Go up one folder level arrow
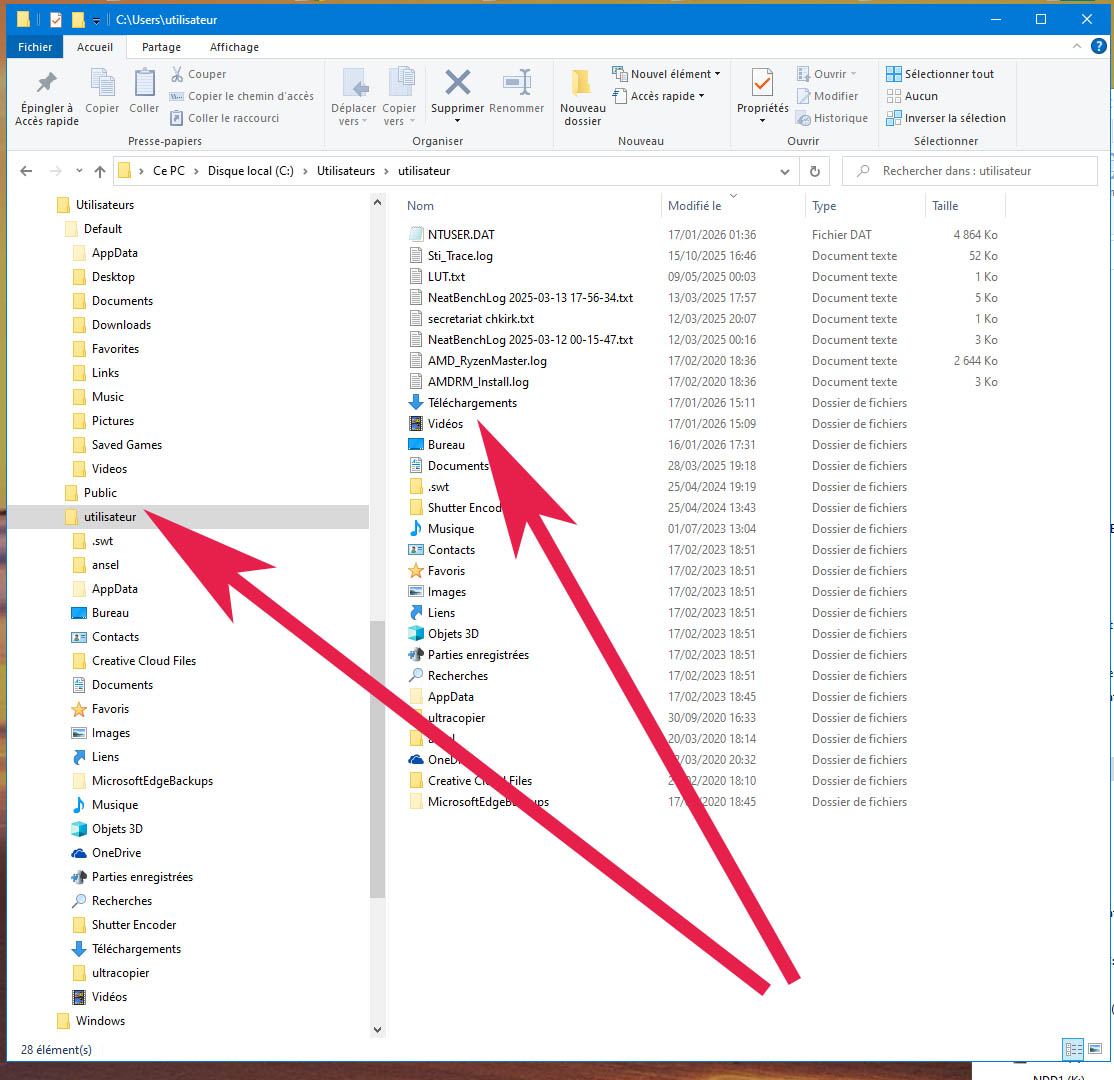Image resolution: width=1114 pixels, height=1080 pixels. pyautogui.click(x=100, y=171)
